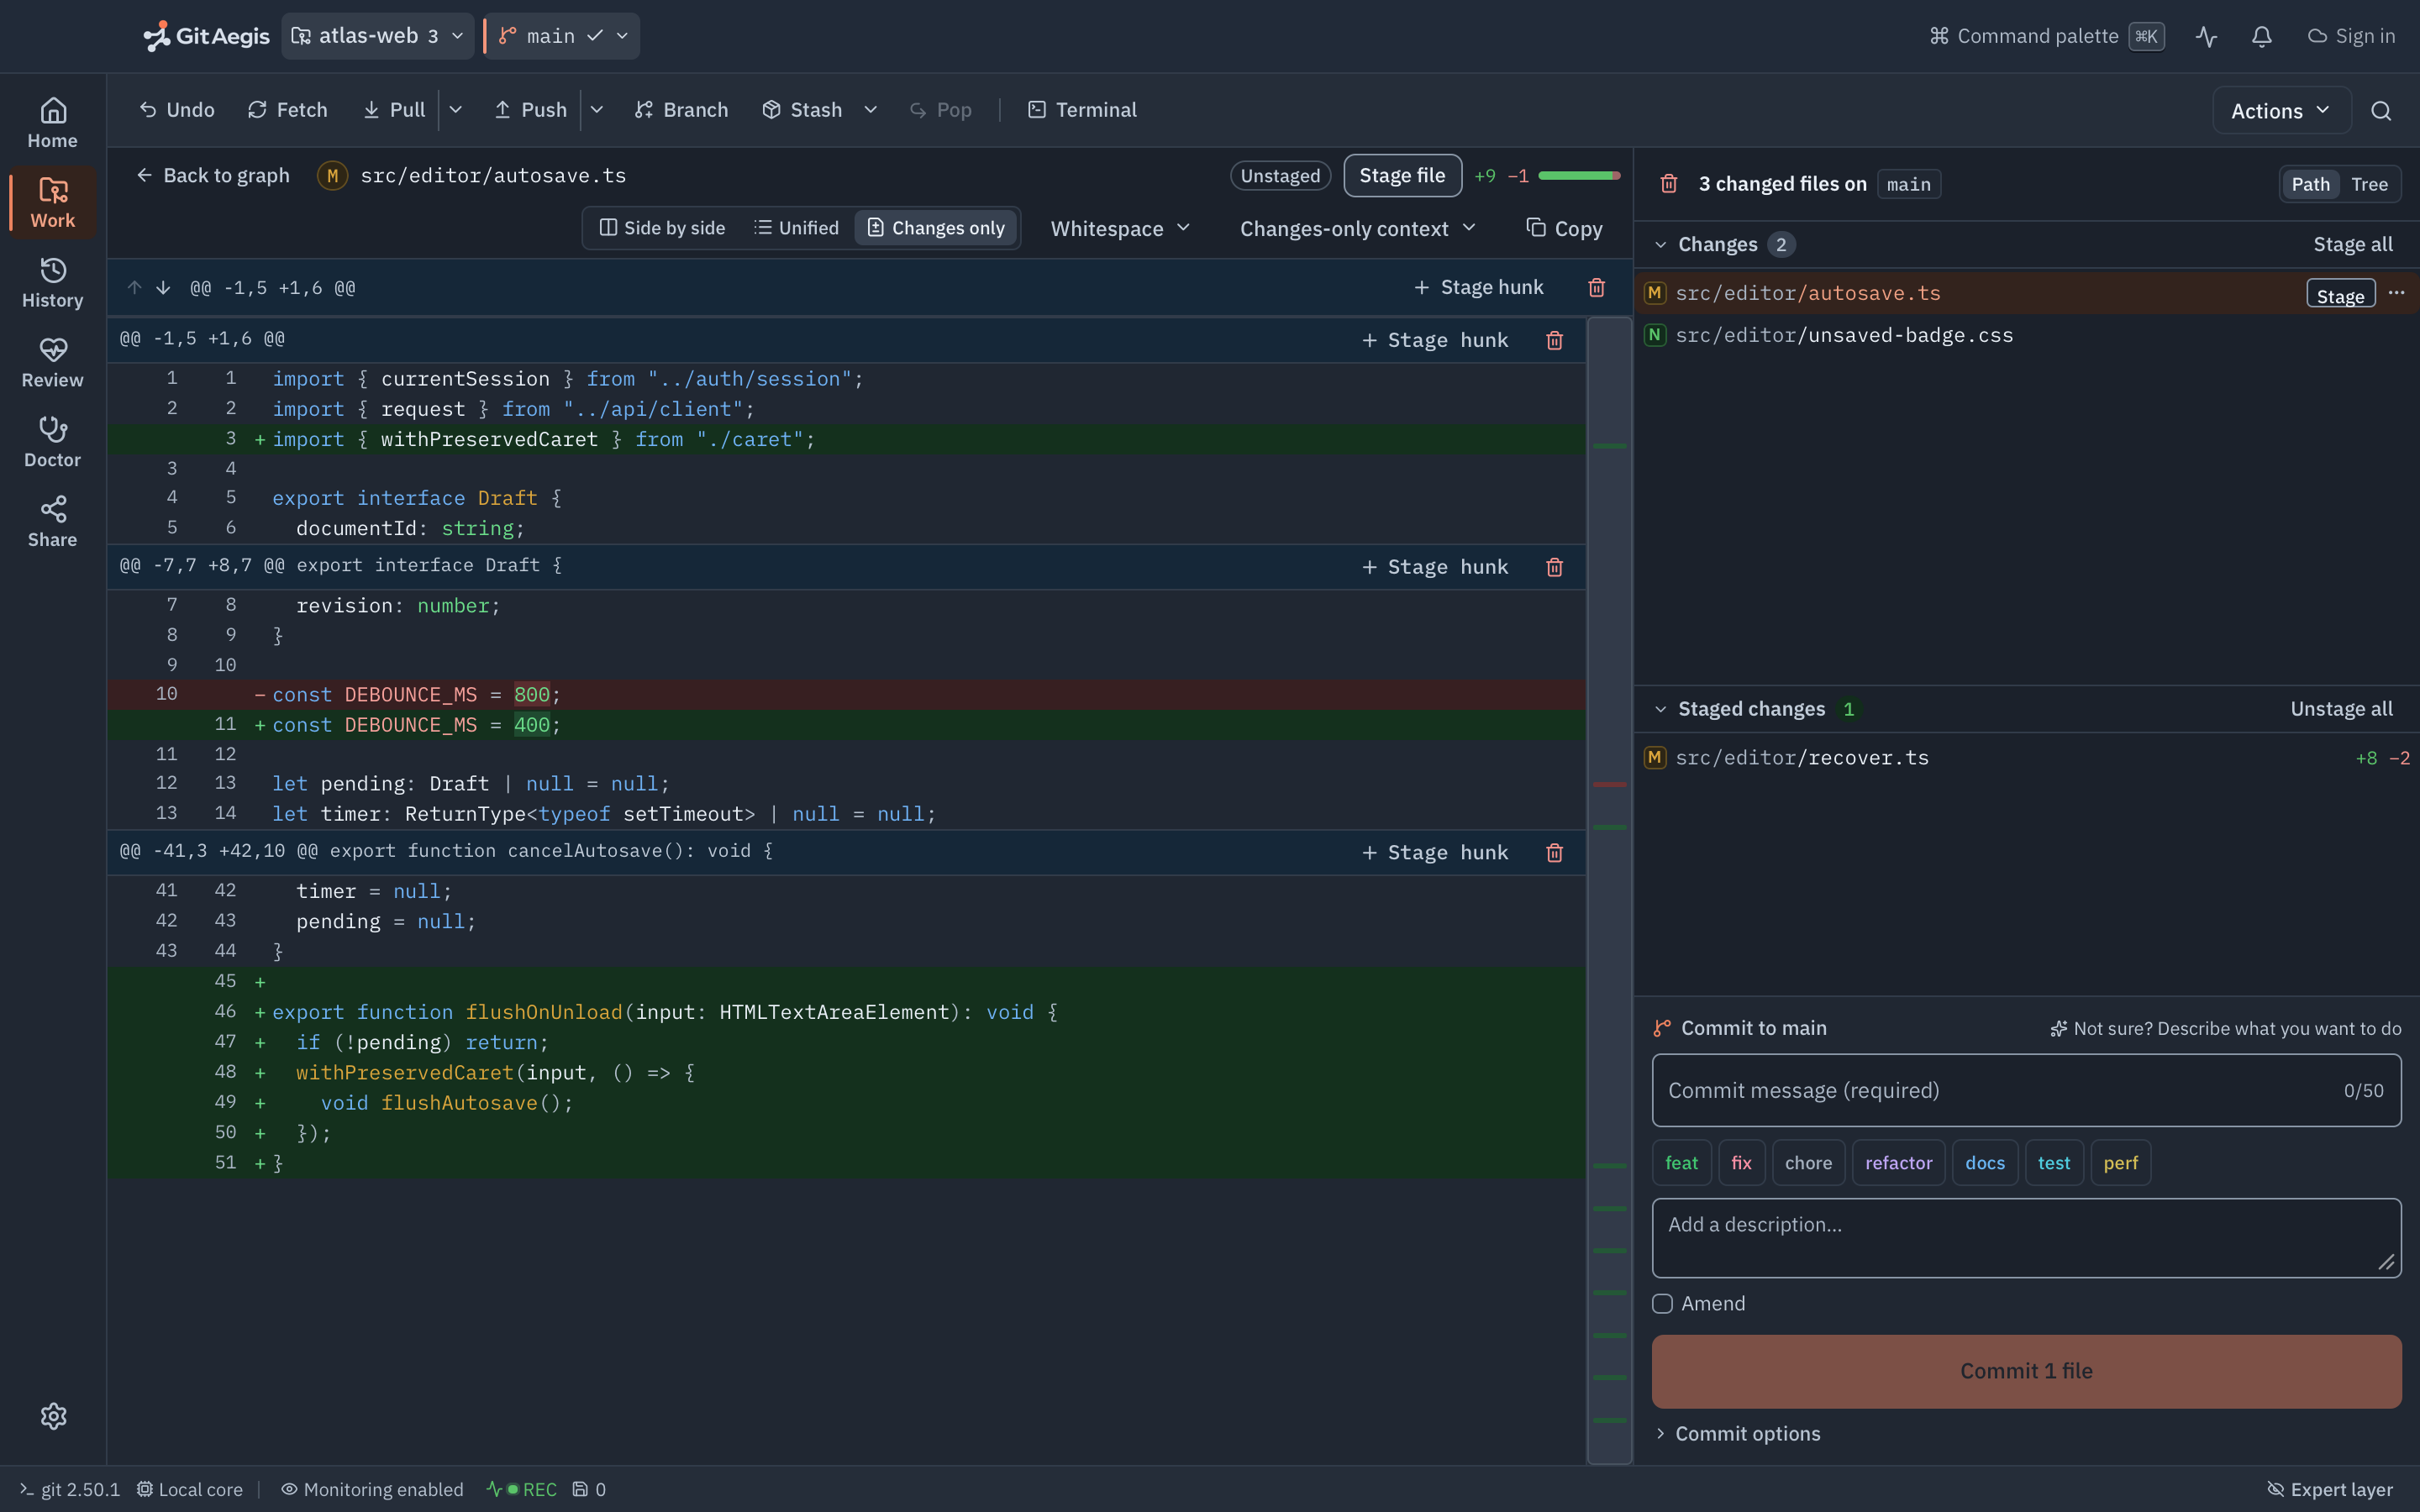Image resolution: width=2420 pixels, height=1512 pixels.
Task: Open the activity pulse icon
Action: [x=2207, y=37]
